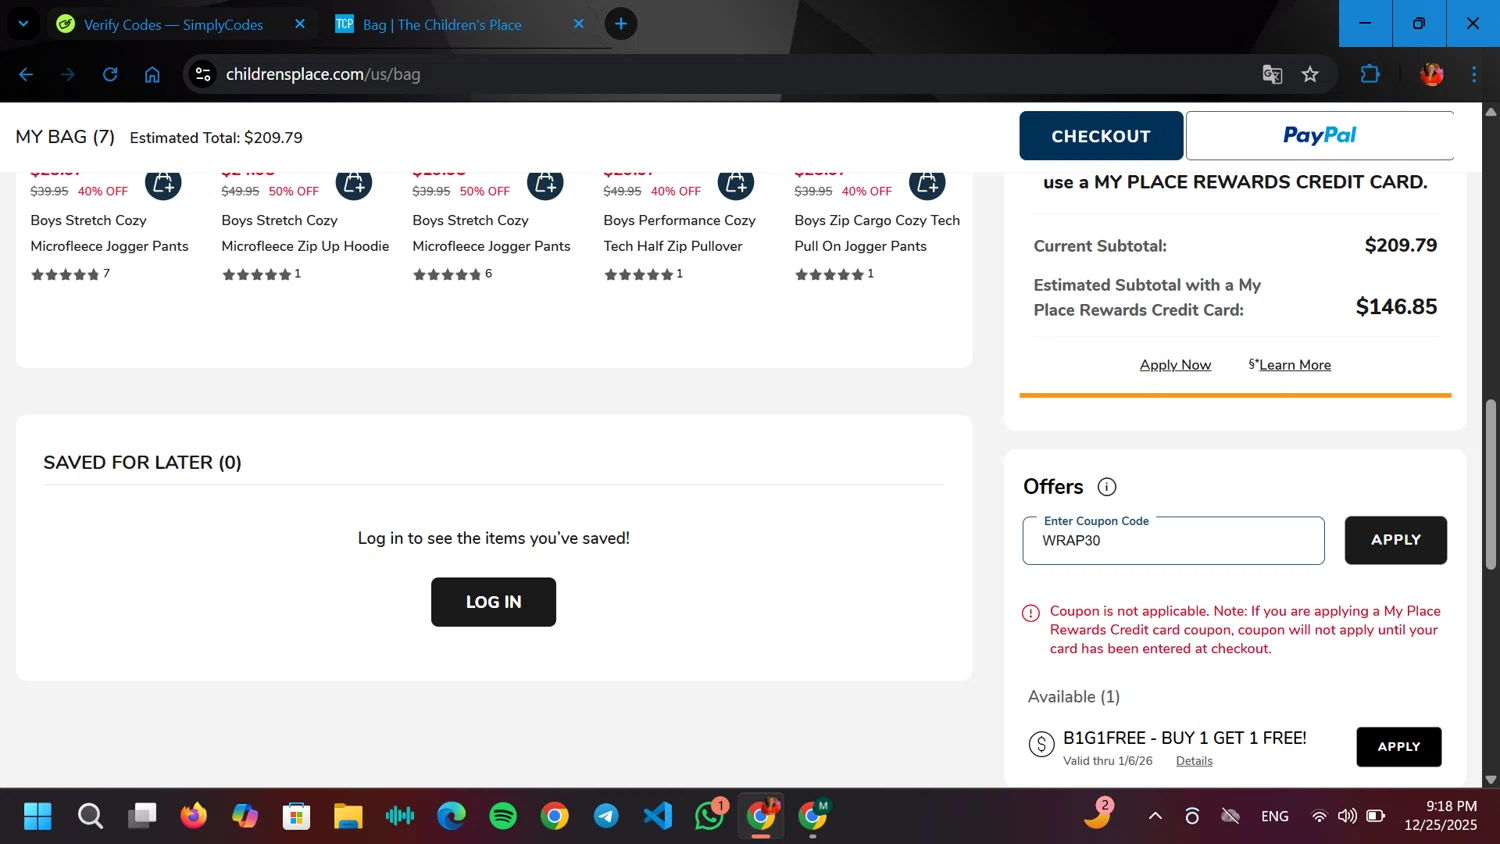Open the volume control in system tray
The height and width of the screenshot is (844, 1500).
pyautogui.click(x=1347, y=816)
